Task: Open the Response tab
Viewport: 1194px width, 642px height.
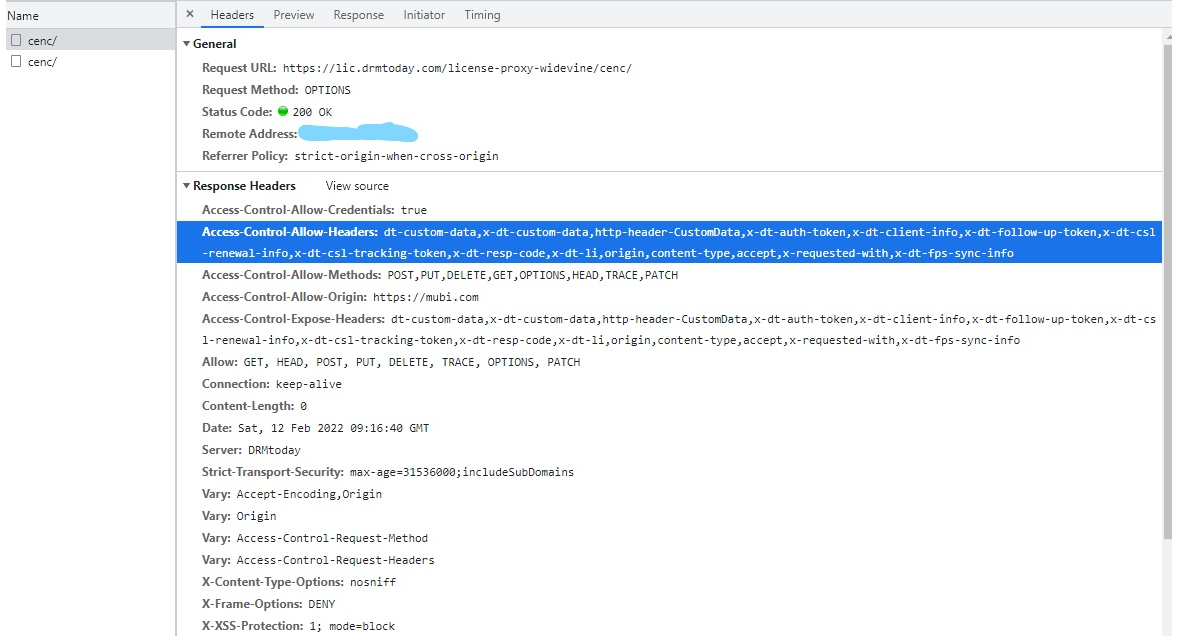Action: (358, 14)
